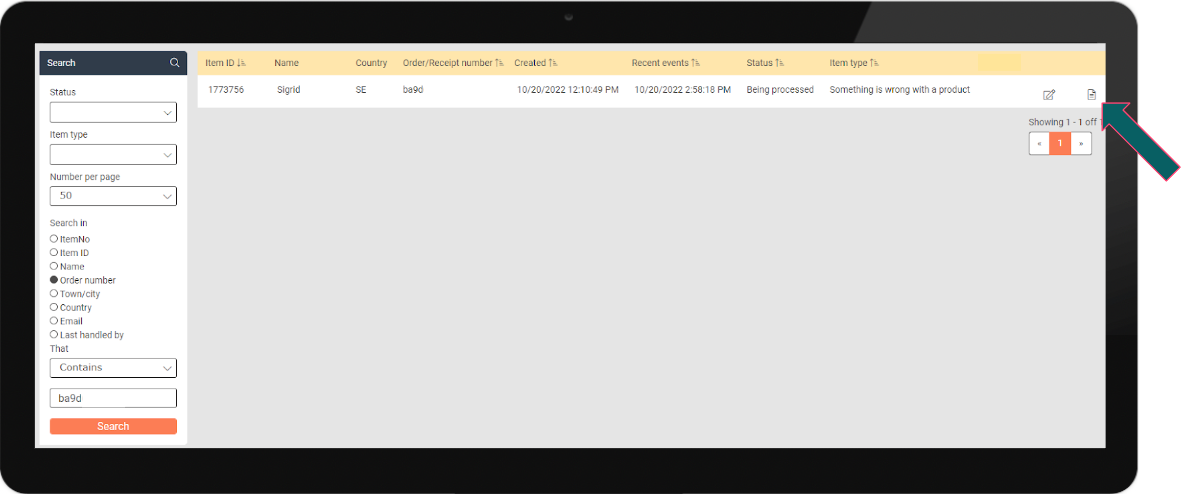Click item ID 1773756 cell
The height and width of the screenshot is (494, 1181).
pos(226,90)
